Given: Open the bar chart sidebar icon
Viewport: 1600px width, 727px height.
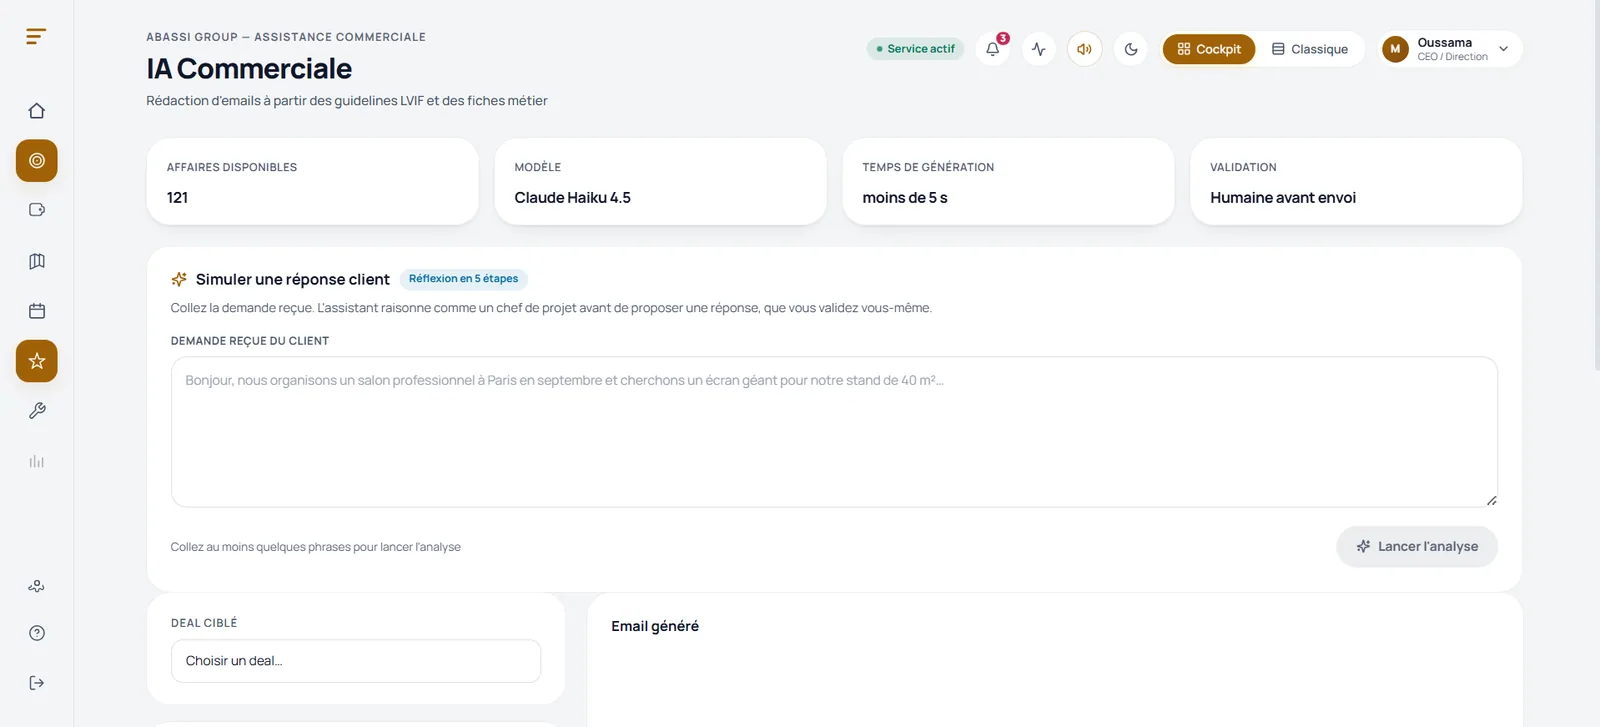Looking at the screenshot, I should pos(37,461).
